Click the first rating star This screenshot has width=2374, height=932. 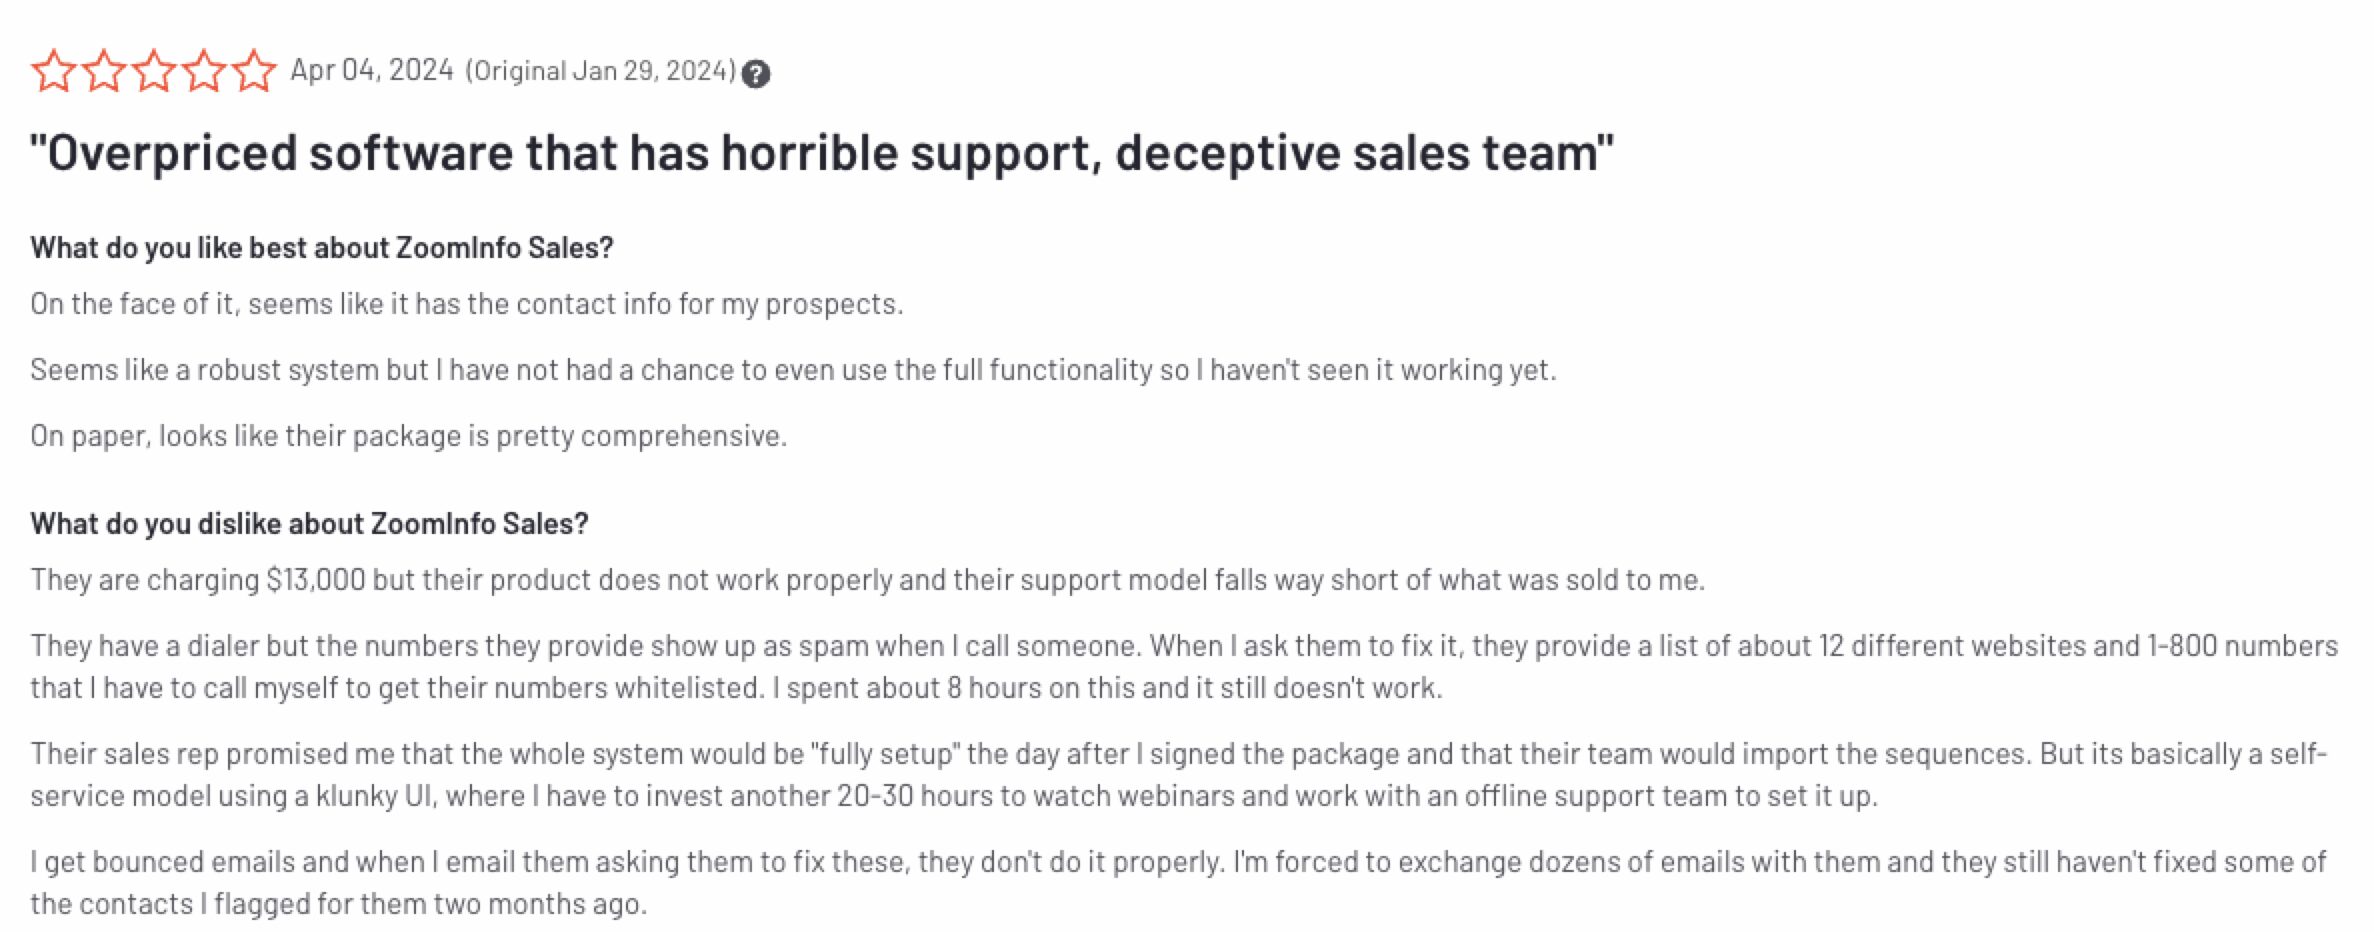(53, 71)
